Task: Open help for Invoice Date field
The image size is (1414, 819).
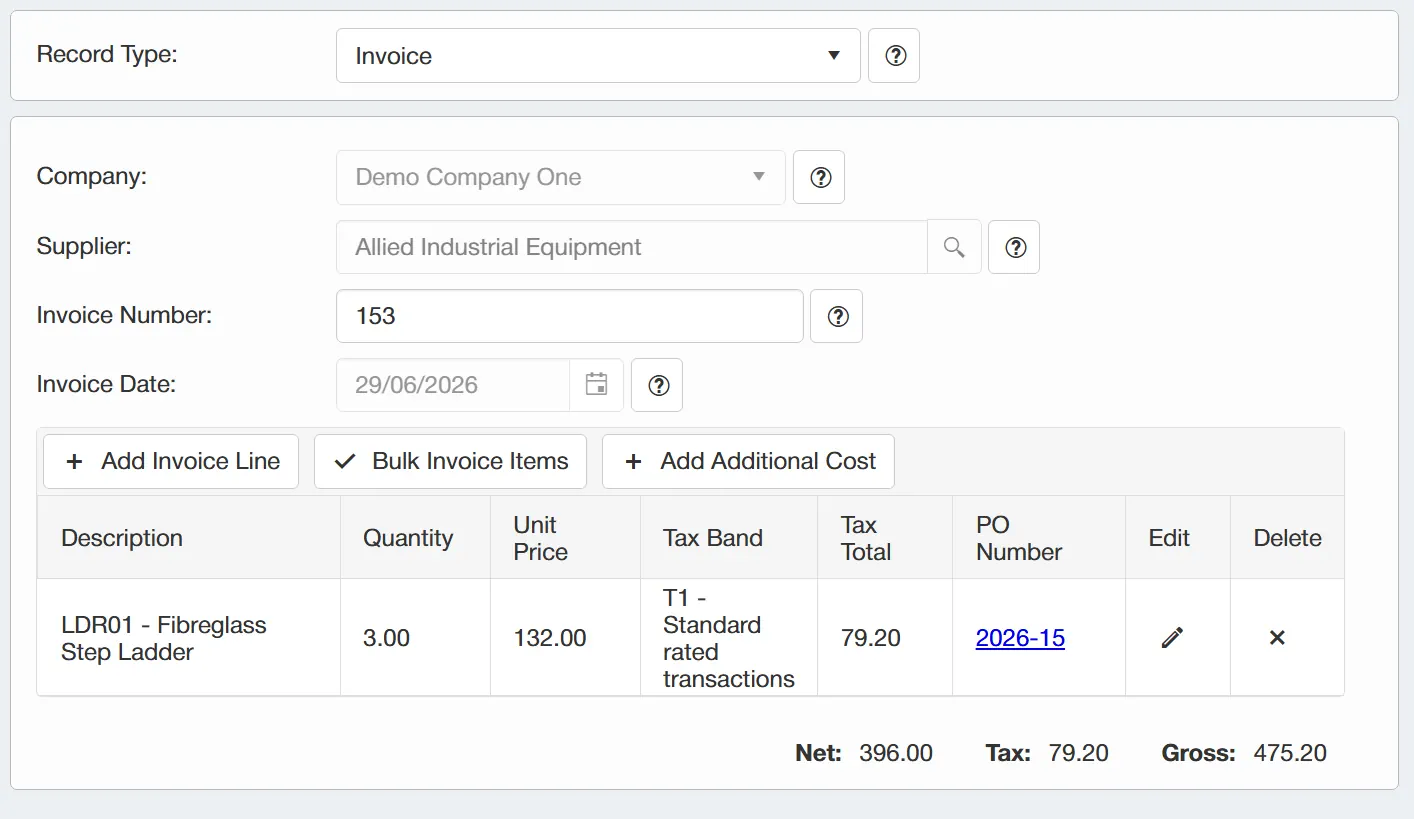Action: point(657,385)
